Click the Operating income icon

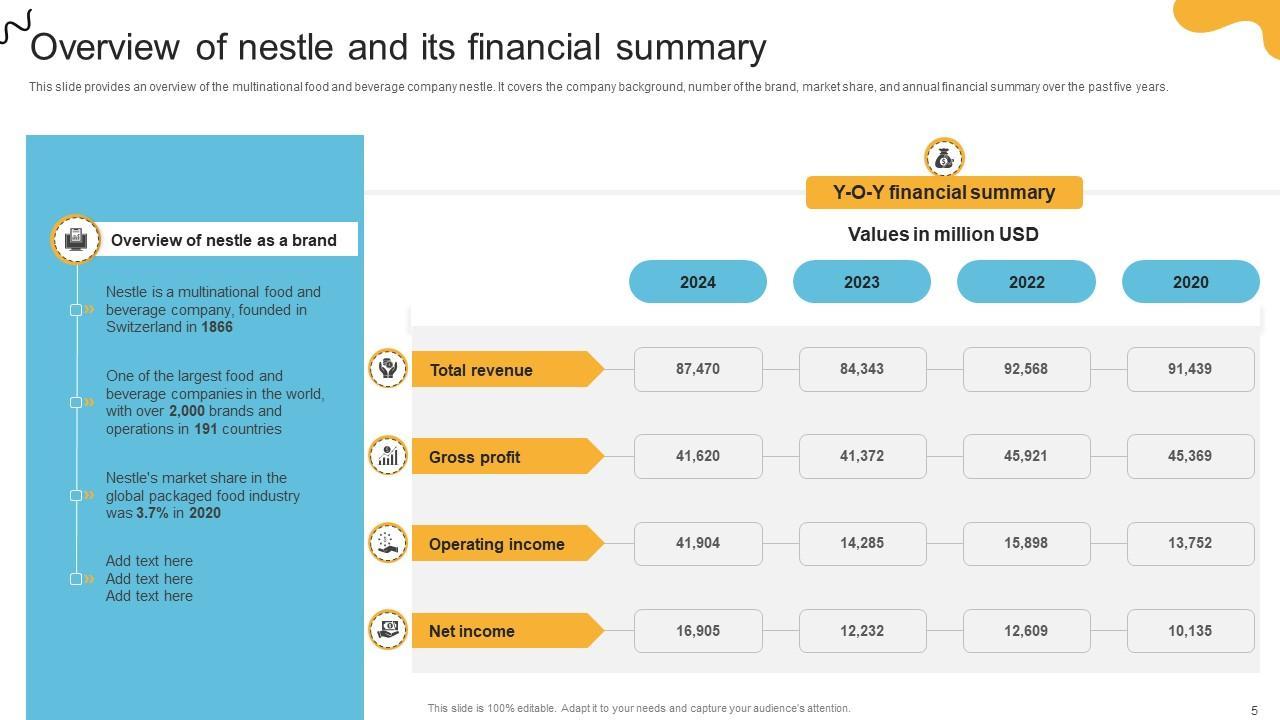coord(388,543)
